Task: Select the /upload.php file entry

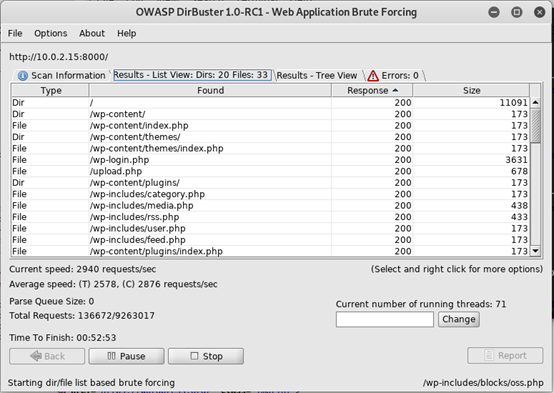Action: [x=270, y=171]
